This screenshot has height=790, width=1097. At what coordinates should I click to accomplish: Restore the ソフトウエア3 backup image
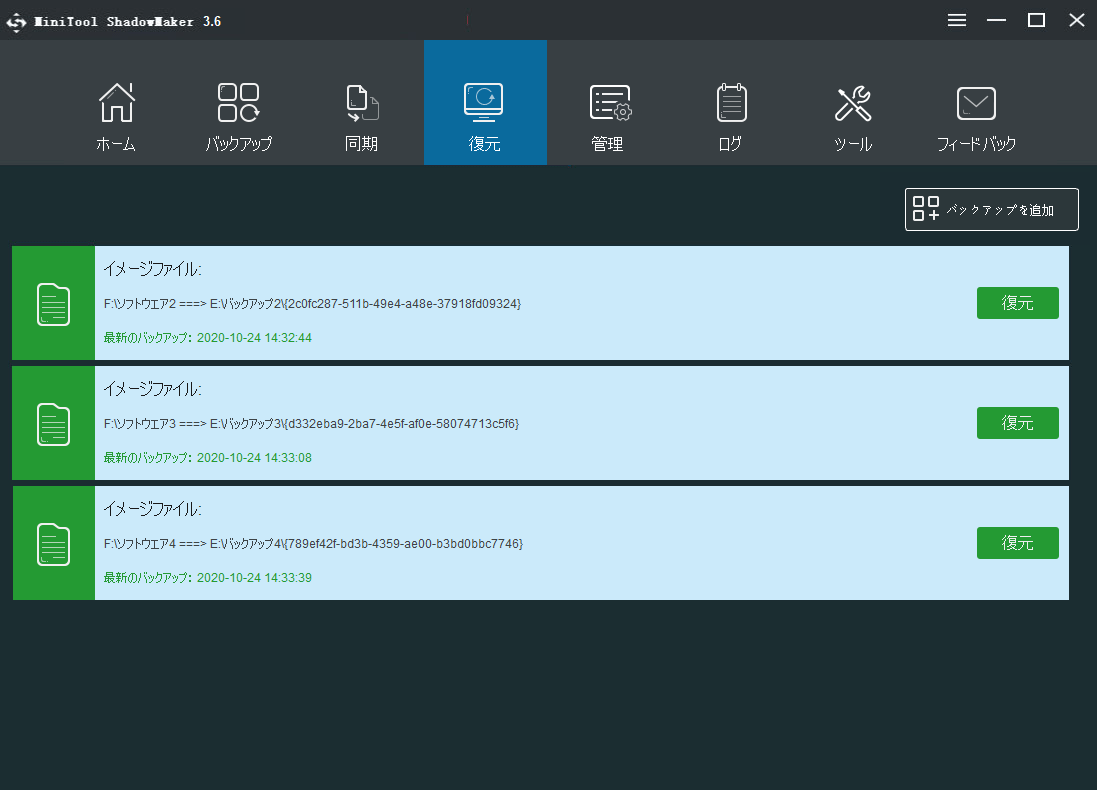[1017, 423]
